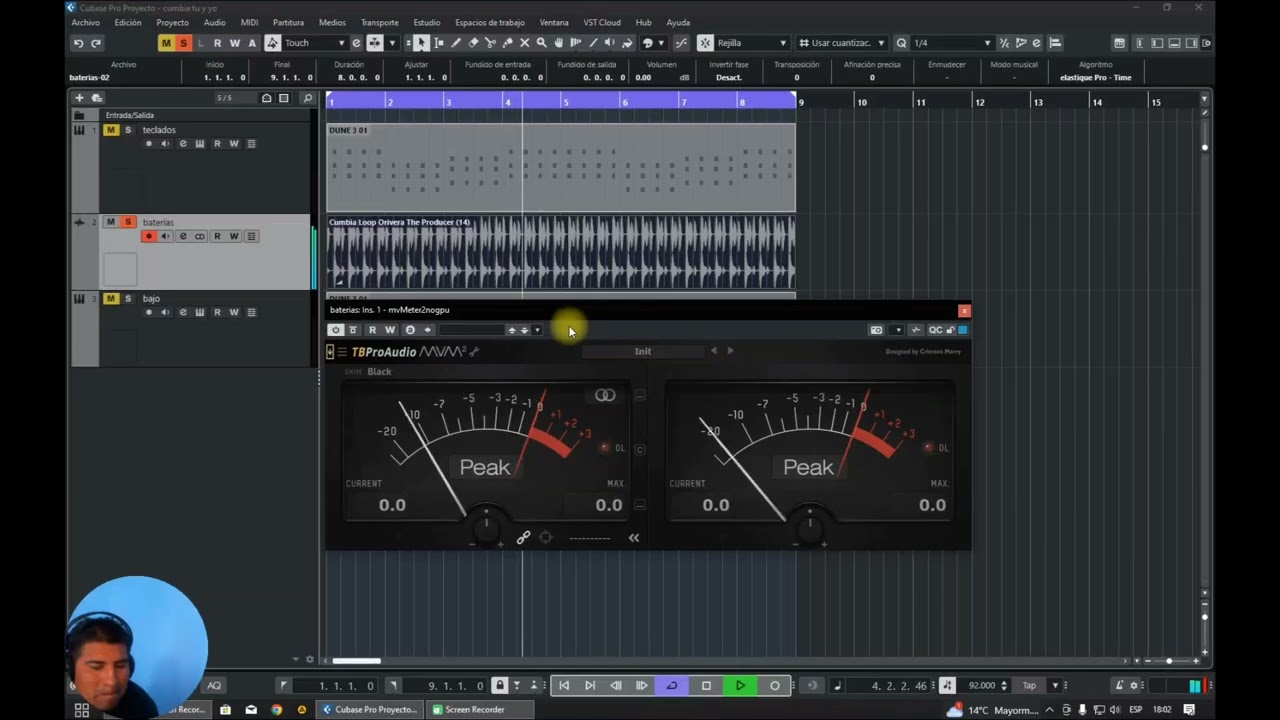Expand the color tool dropdown arrow
This screenshot has height=720, width=1280.
(x=662, y=43)
